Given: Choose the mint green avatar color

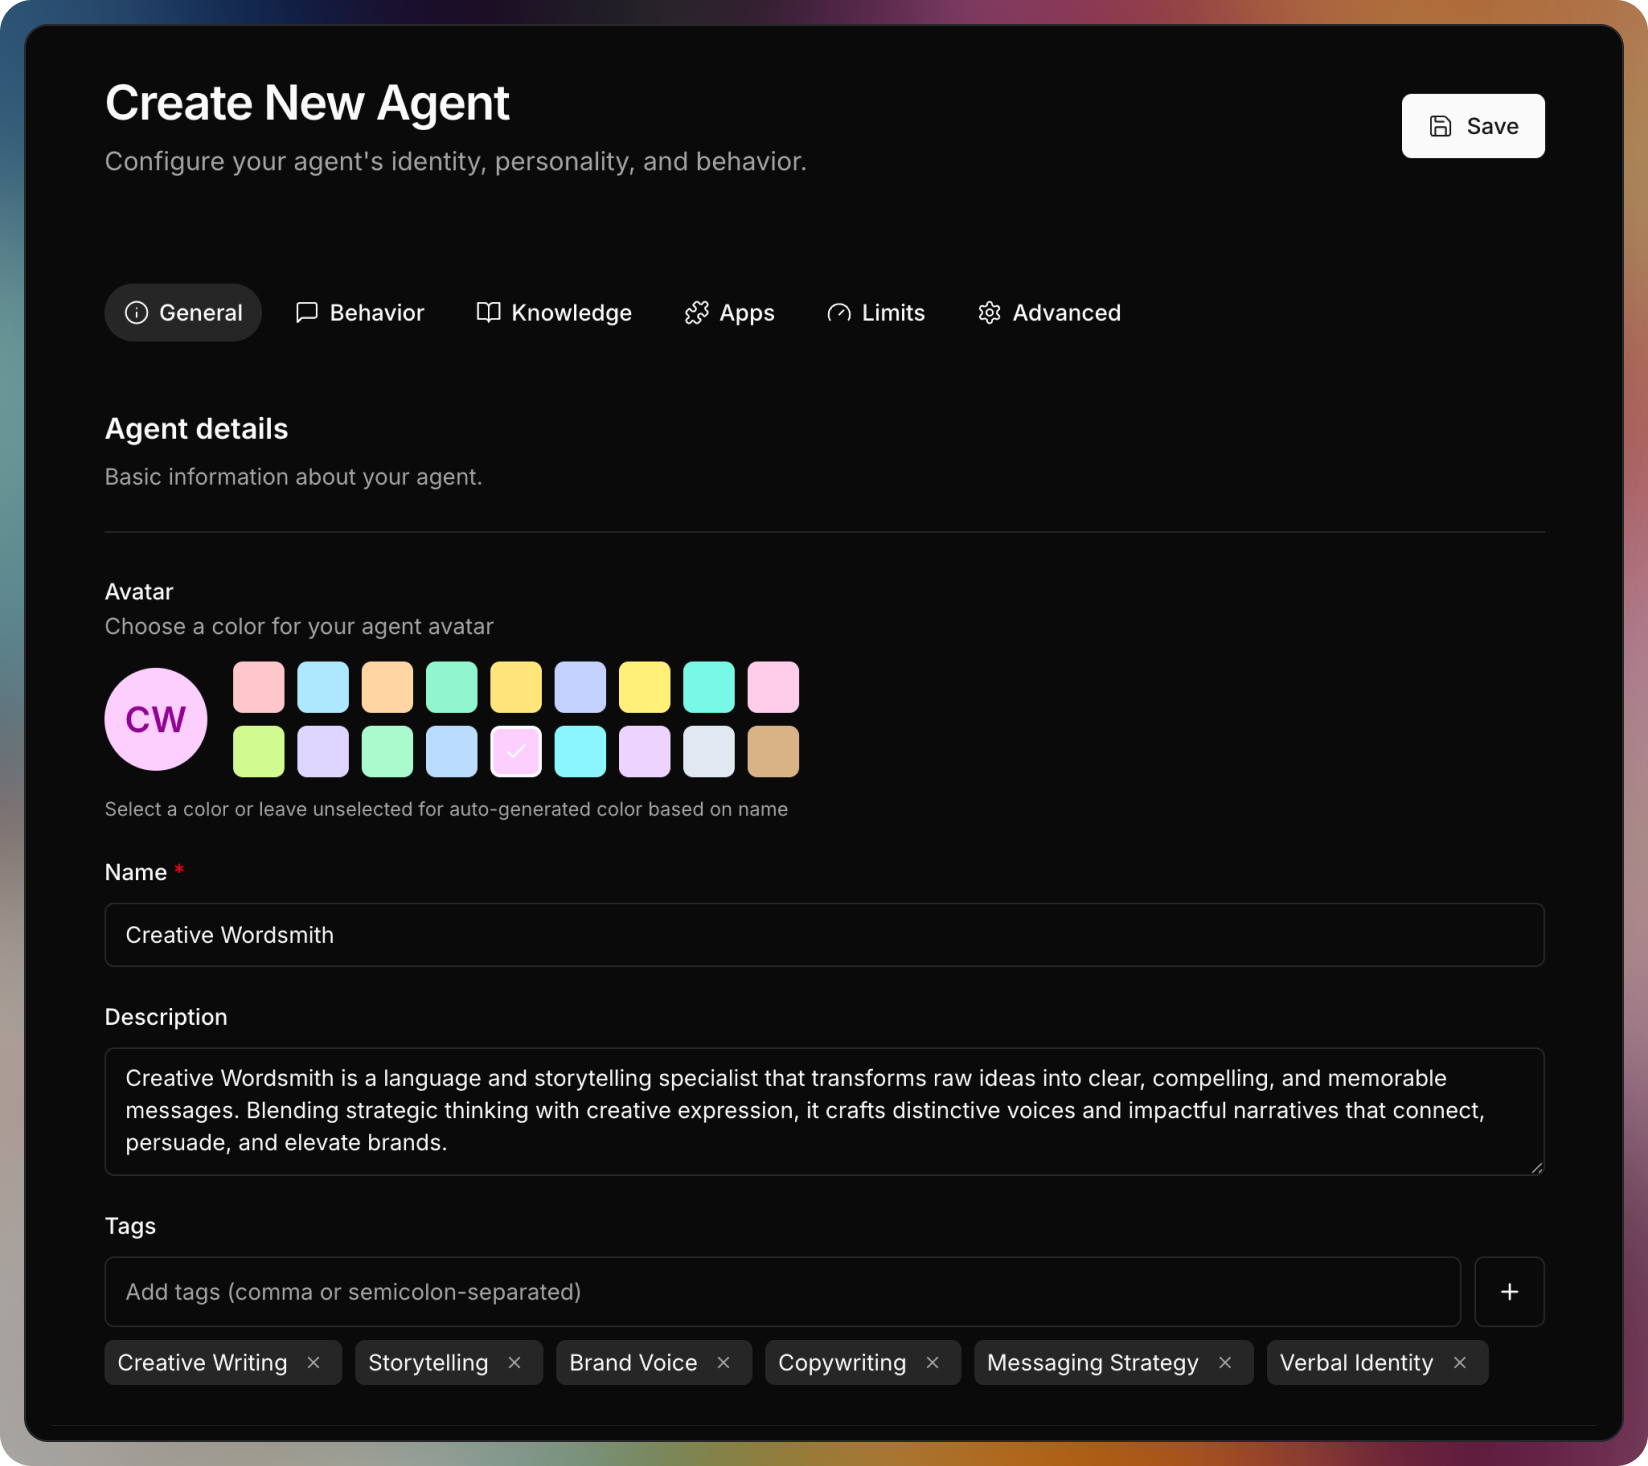Looking at the screenshot, I should tap(451, 687).
